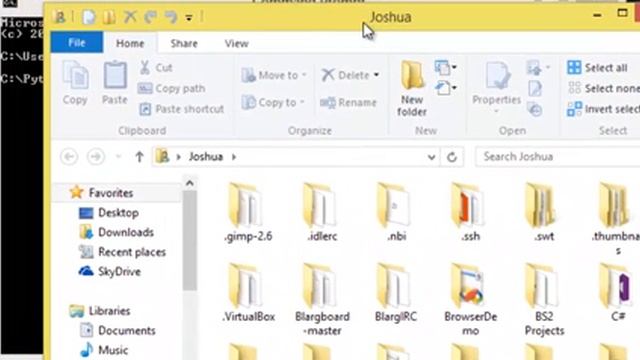Screen dimensions: 640x360
Task: Click the navigation pane scroll up arrow
Action: (190, 184)
